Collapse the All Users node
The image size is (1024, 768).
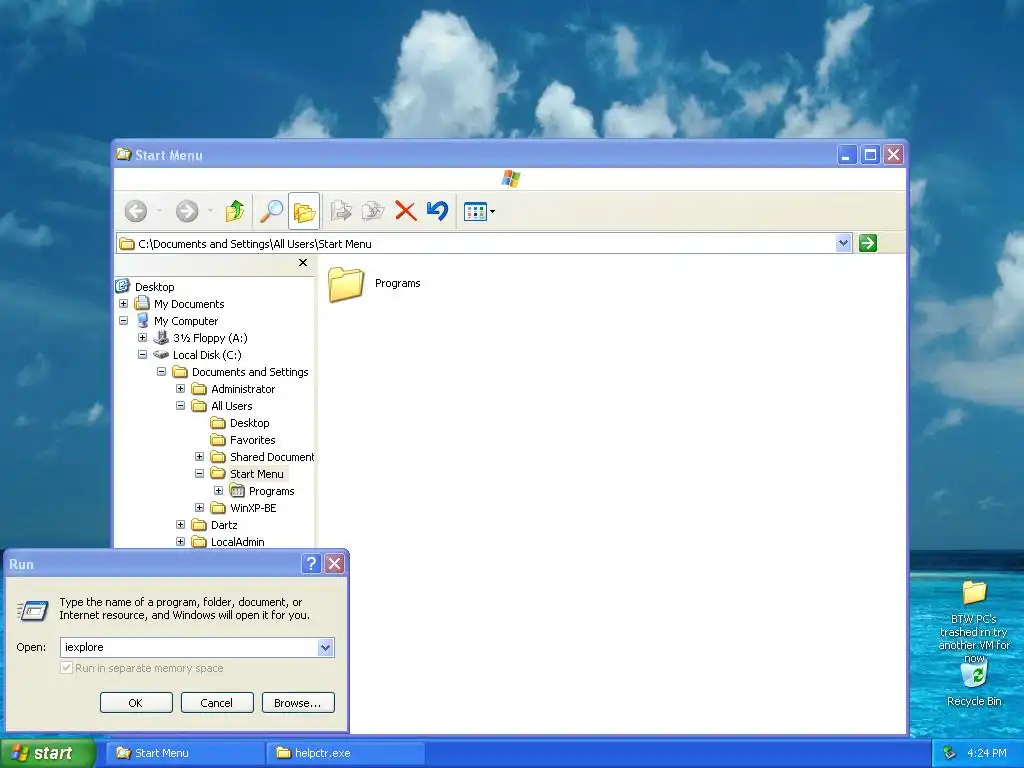[180, 406]
